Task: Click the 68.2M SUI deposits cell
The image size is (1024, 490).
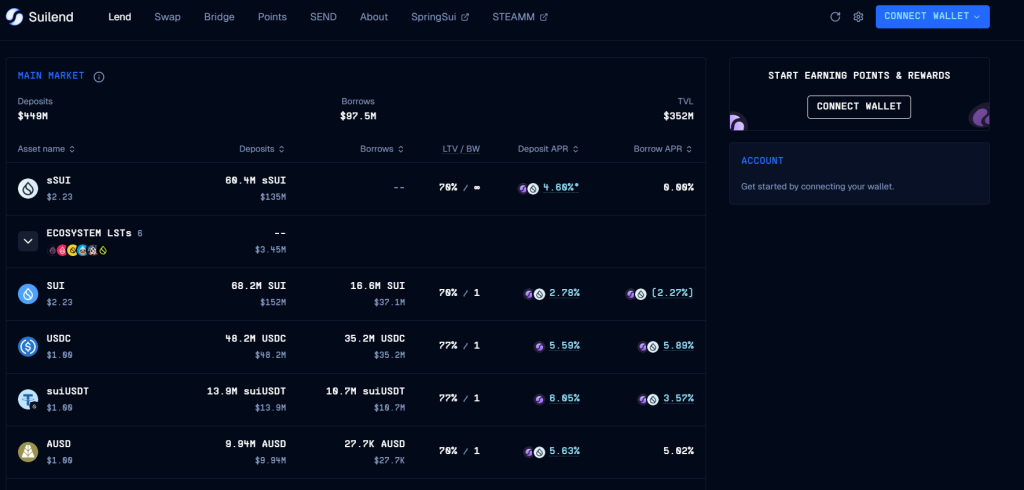Action: click(259, 286)
